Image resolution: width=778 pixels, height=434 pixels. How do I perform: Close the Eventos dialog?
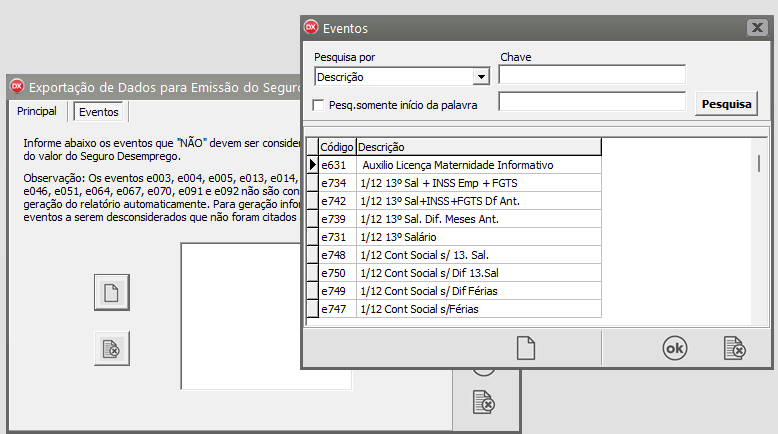(756, 28)
